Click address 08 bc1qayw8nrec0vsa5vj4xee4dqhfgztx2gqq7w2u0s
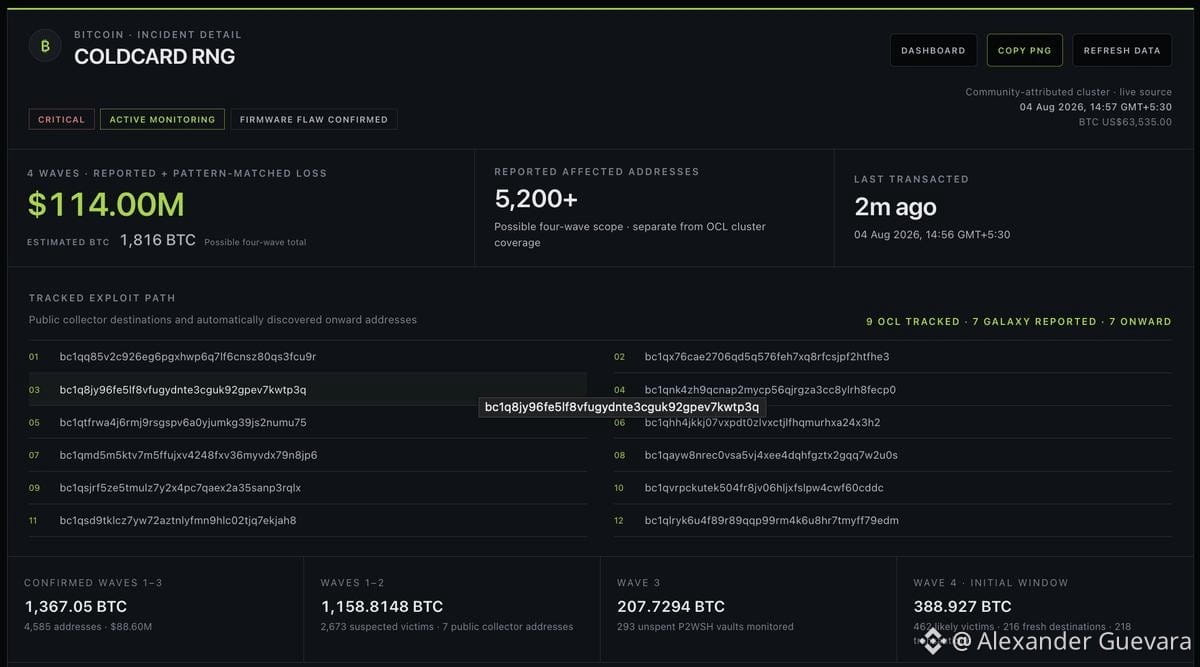 pyautogui.click(x=771, y=456)
